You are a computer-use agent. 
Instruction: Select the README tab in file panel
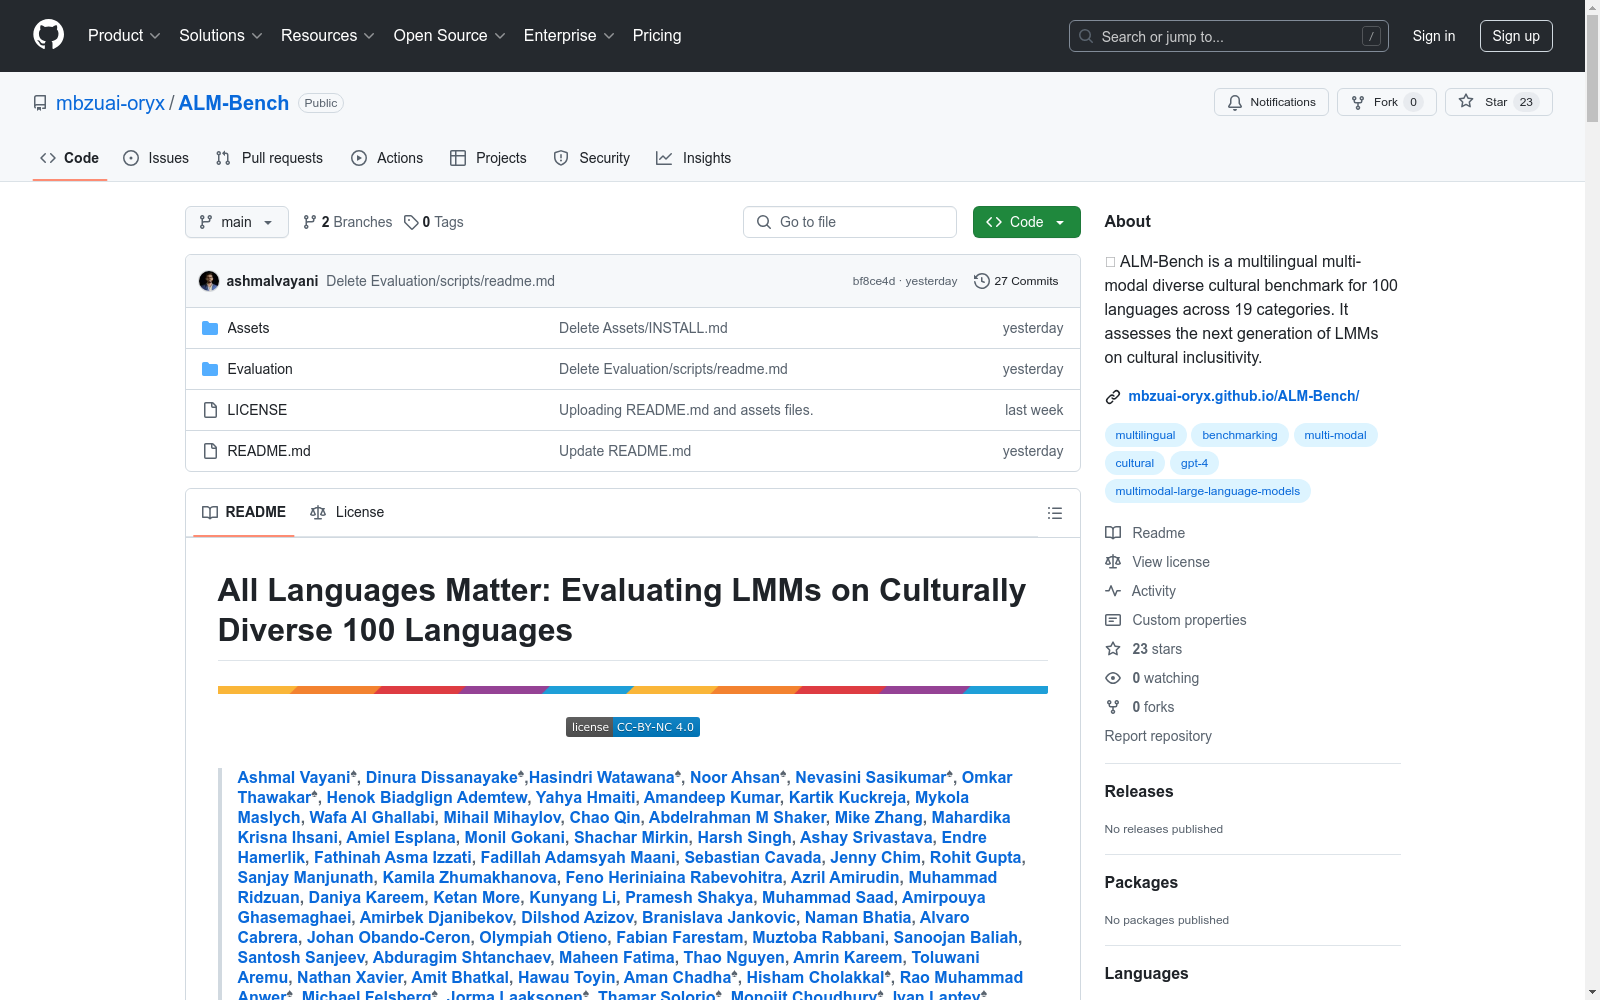[244, 512]
